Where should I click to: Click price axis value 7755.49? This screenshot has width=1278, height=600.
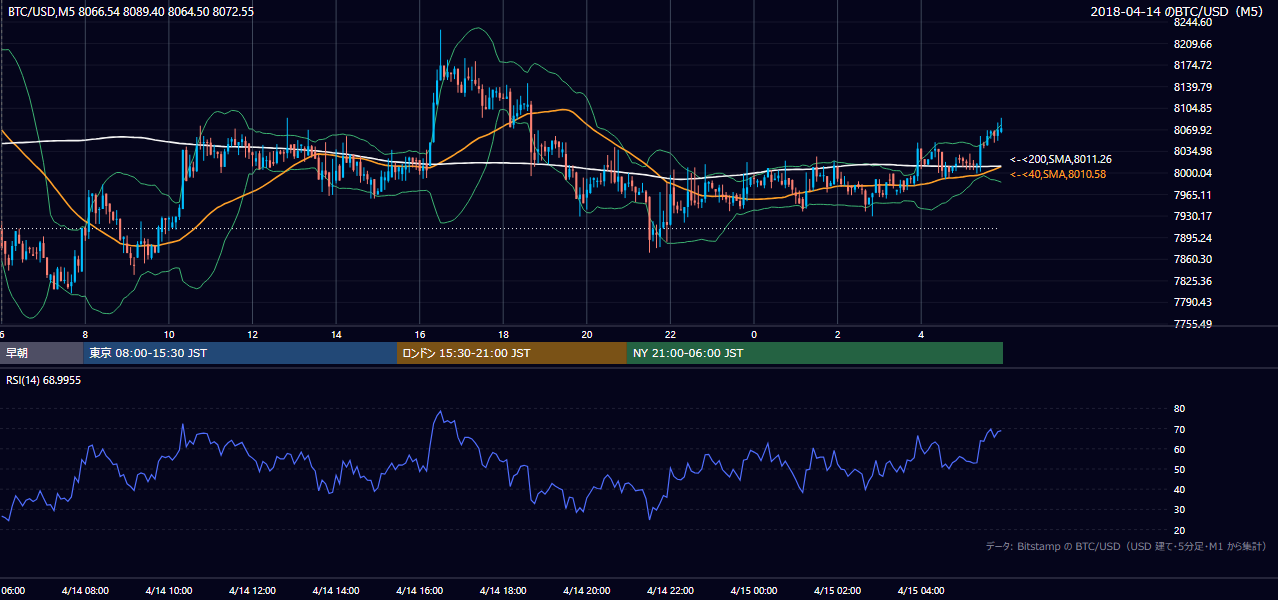(1193, 324)
